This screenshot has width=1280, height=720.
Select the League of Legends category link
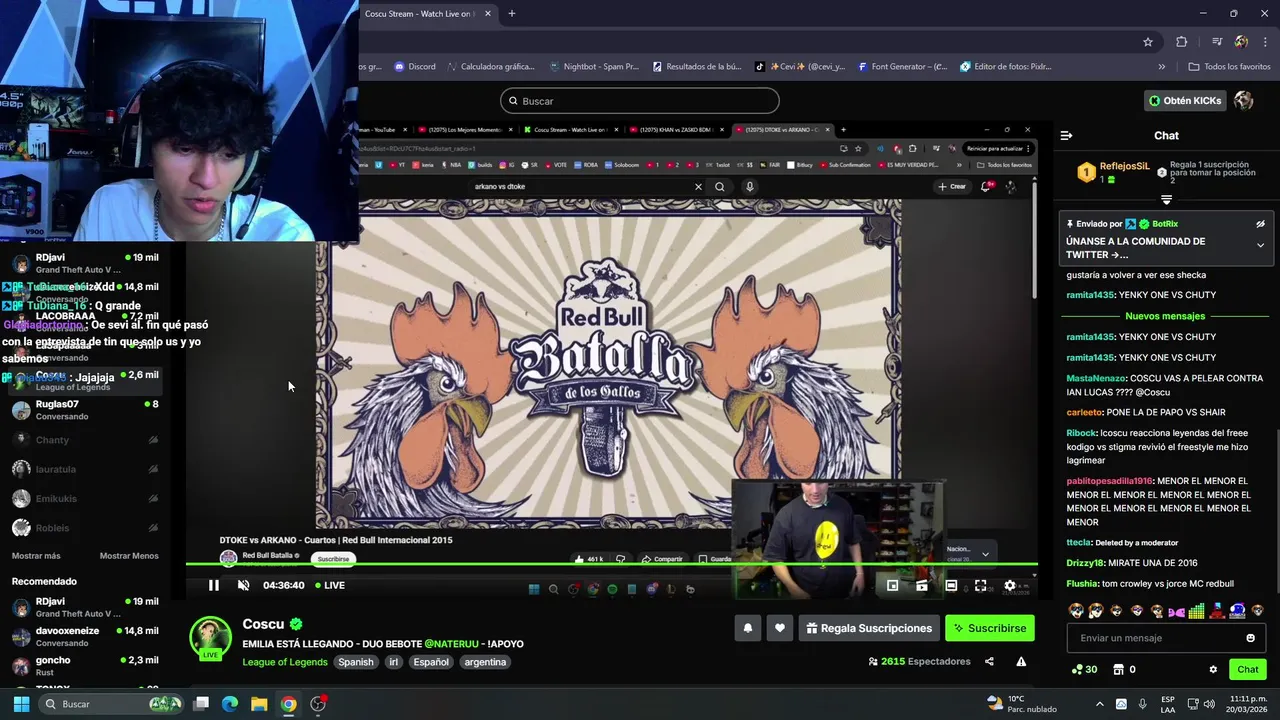point(285,662)
